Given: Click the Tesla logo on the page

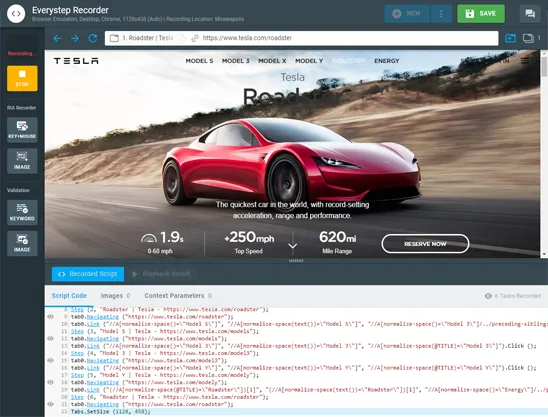Looking at the screenshot, I should point(76,61).
